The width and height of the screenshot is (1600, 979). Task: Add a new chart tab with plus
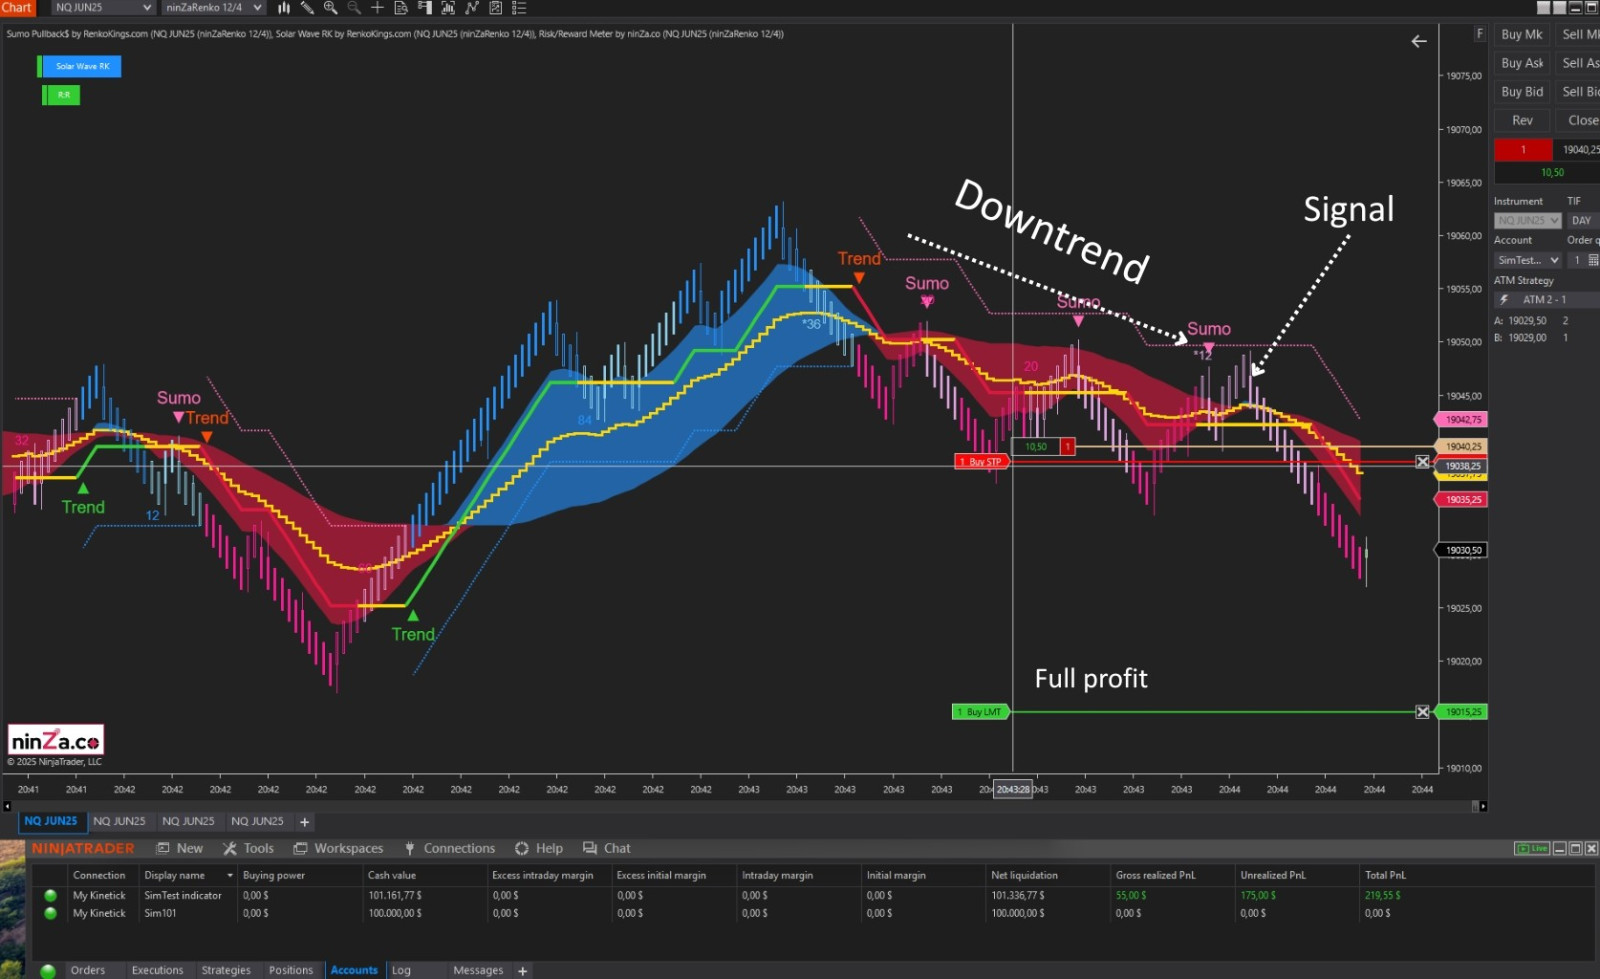305,822
